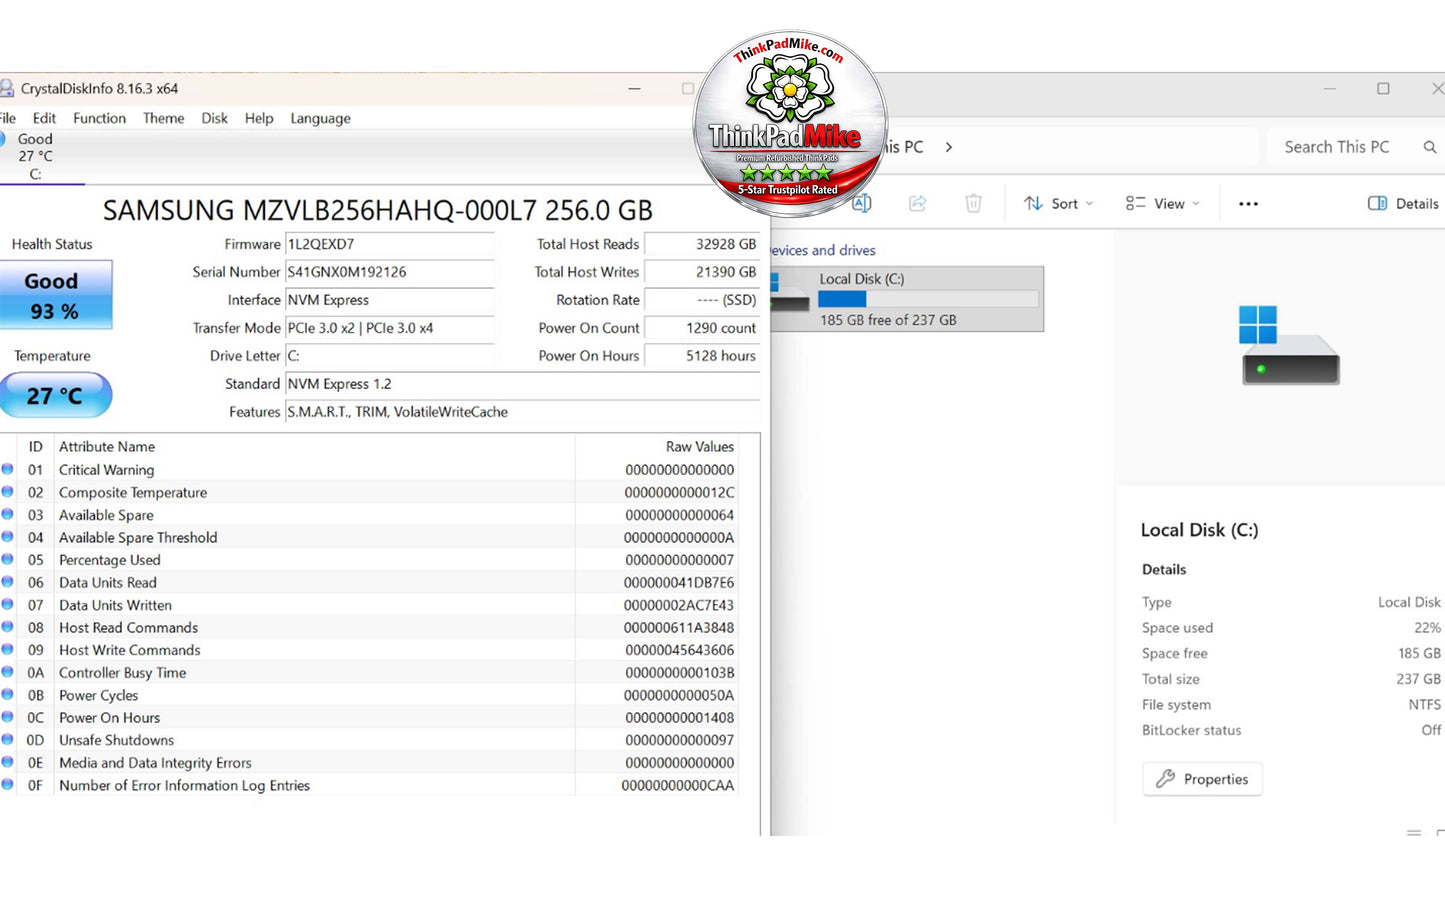
Task: Click the status orb for Data Units Written
Action: point(8,604)
